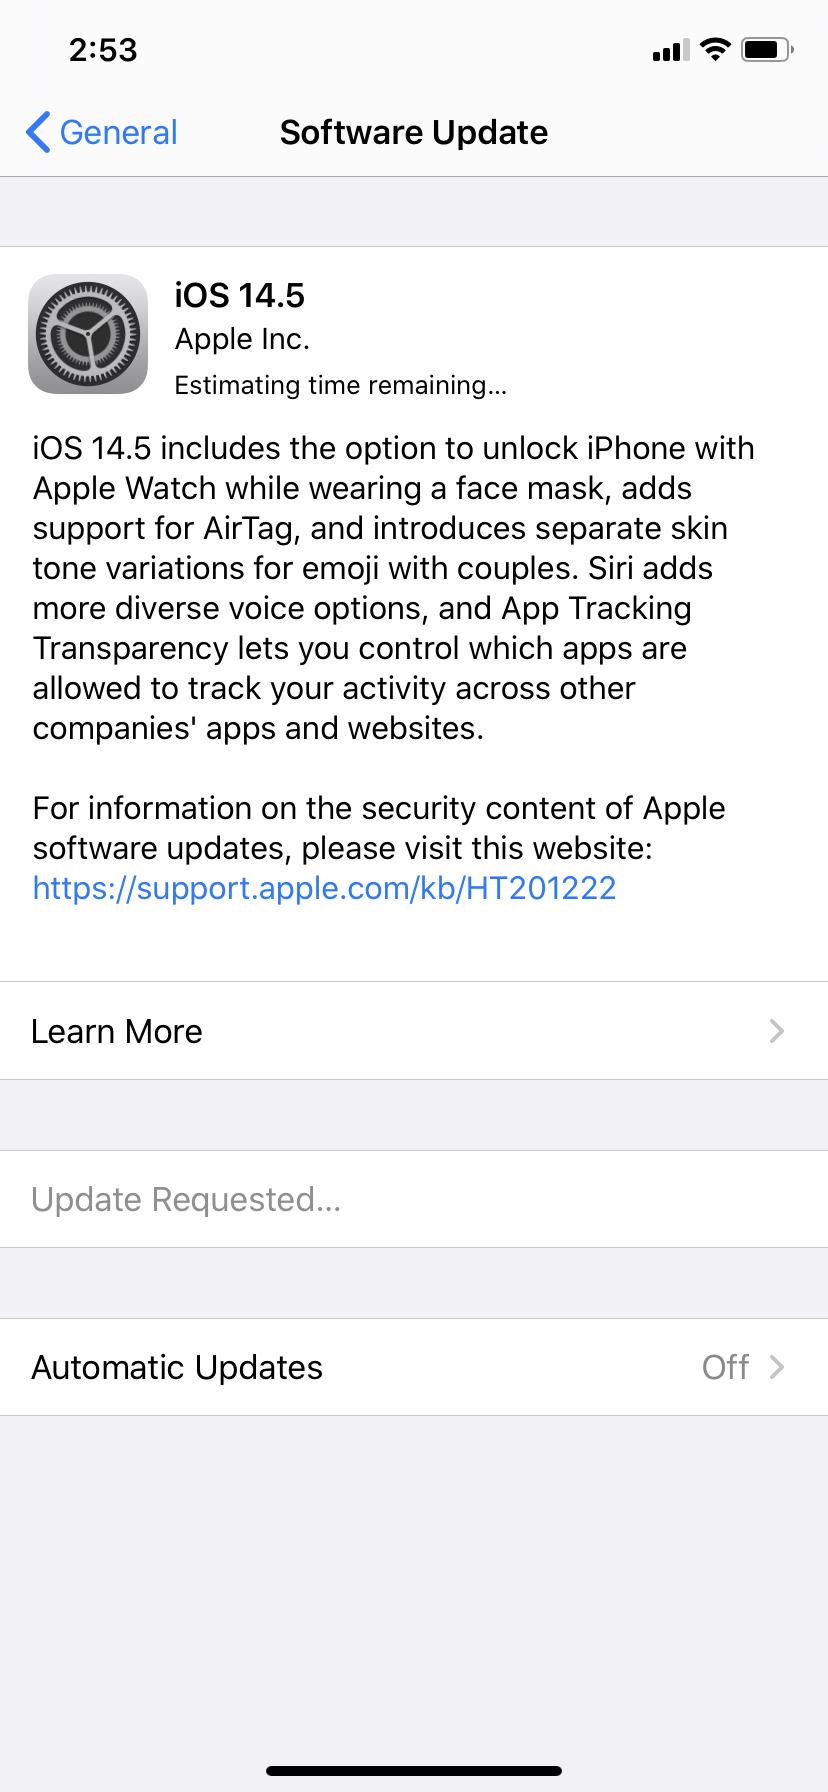Tap the Wi-Fi status icon
The width and height of the screenshot is (828, 1792).
[715, 49]
